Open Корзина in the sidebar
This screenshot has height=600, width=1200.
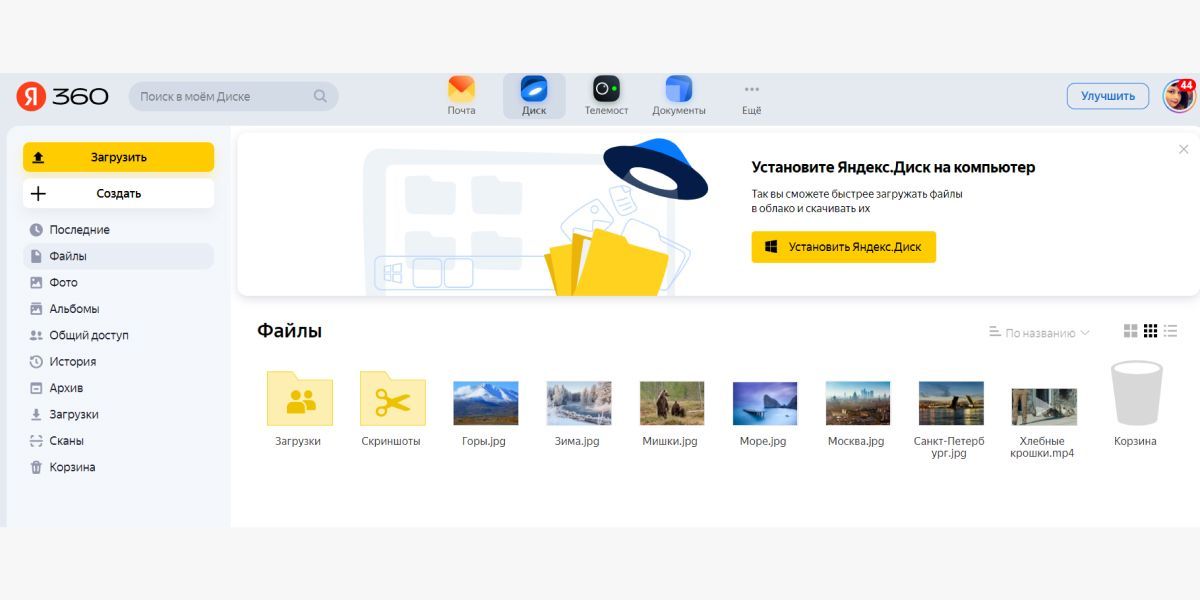pos(118,467)
